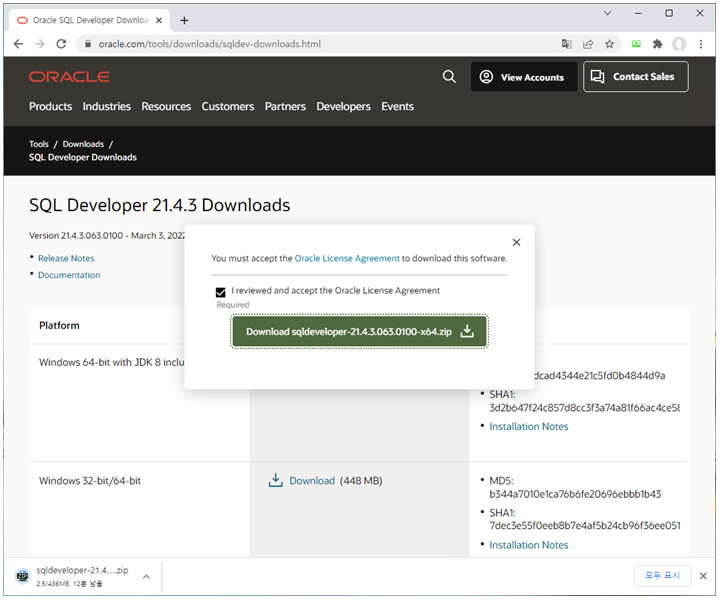Open the Oracle License Agreement link
Screen dimensions: 721x601
[x=347, y=258]
